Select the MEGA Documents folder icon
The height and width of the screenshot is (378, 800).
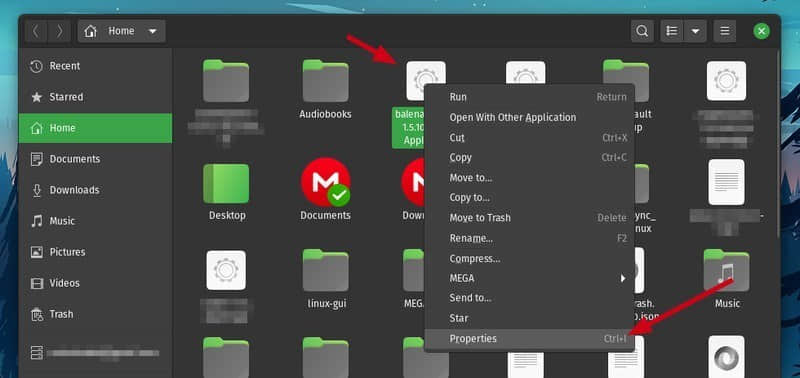(325, 182)
